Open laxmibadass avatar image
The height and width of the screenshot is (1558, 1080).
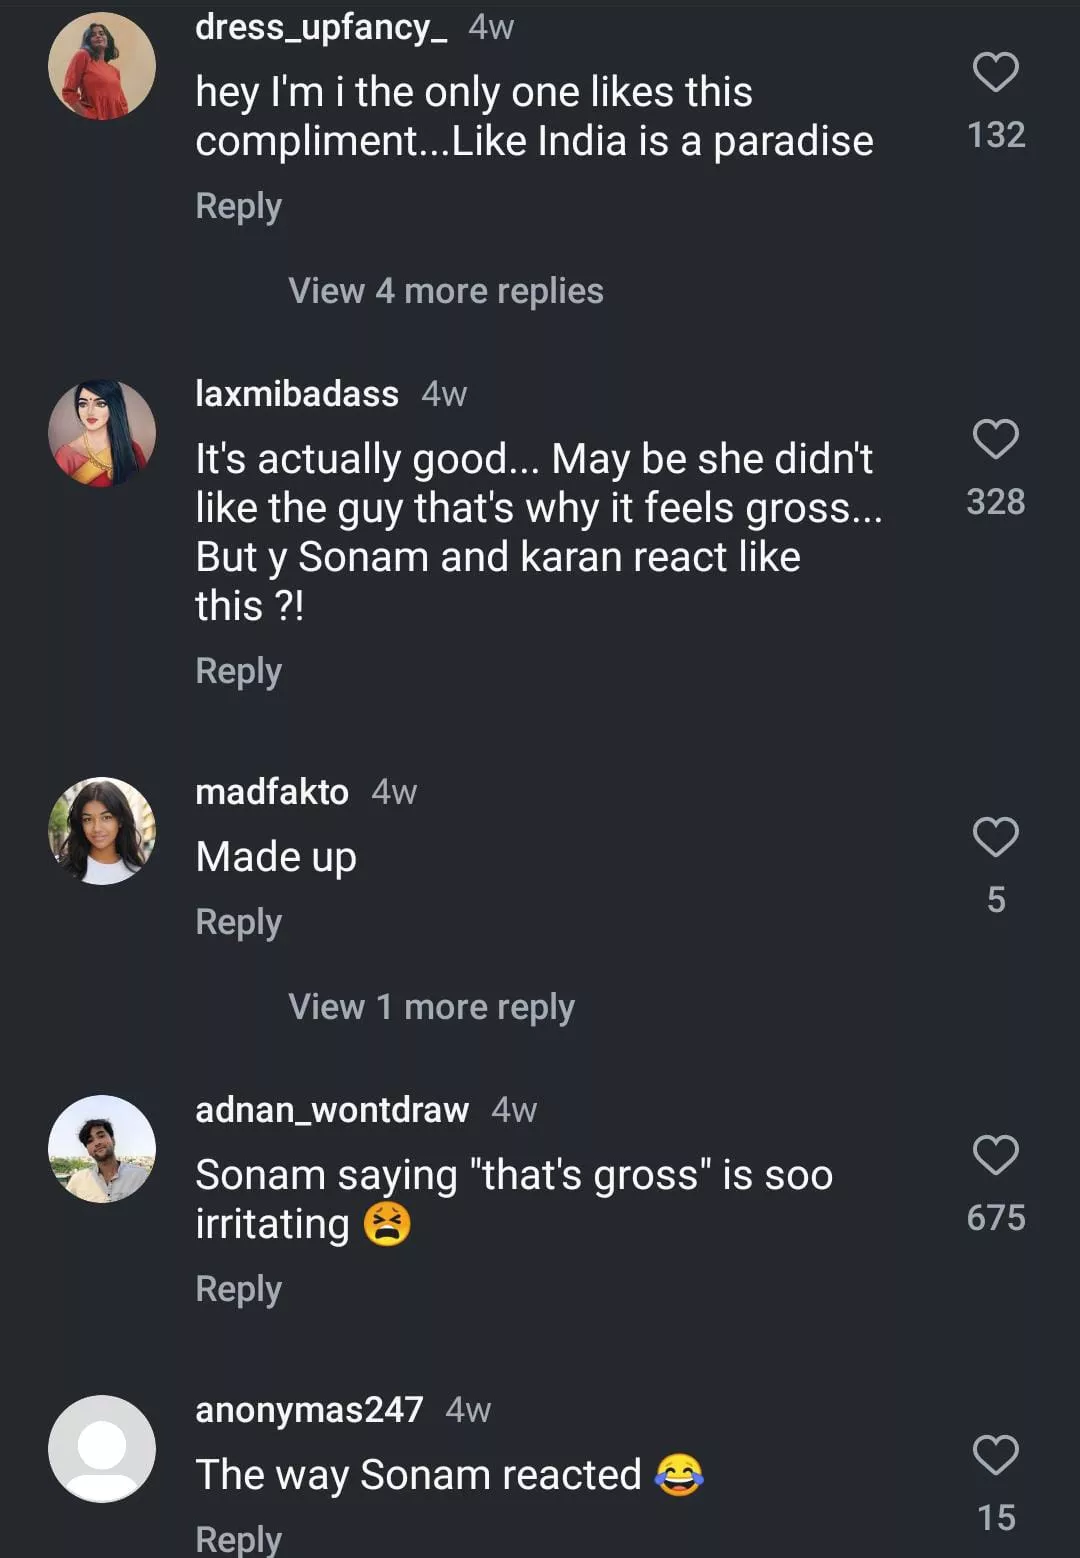[x=102, y=433]
